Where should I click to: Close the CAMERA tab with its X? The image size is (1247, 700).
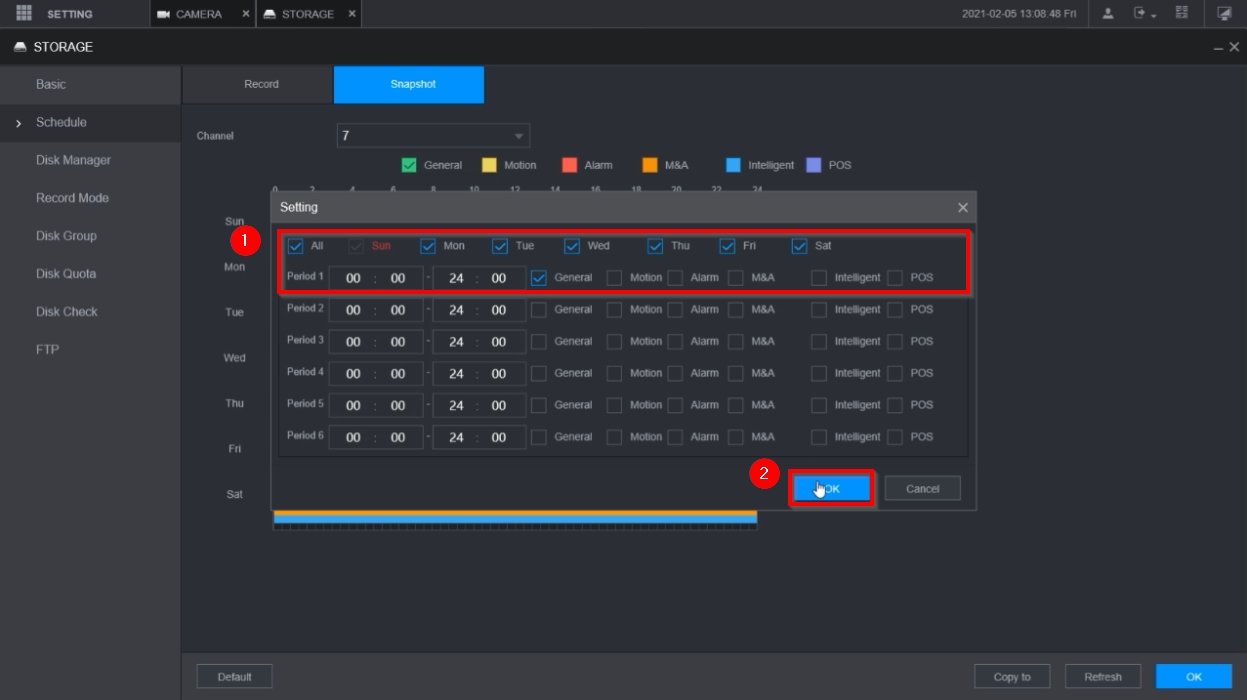pyautogui.click(x=246, y=14)
